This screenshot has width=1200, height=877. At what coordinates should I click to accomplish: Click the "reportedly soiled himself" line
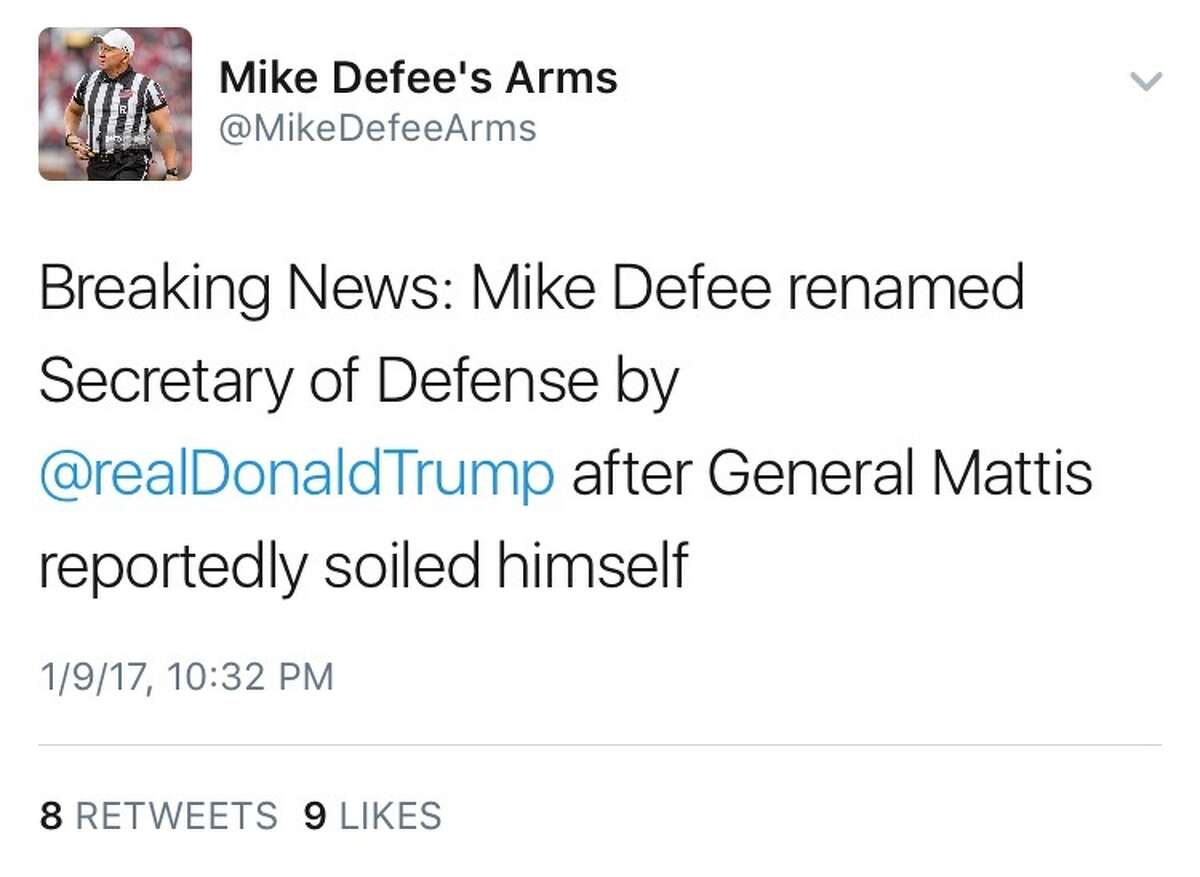pos(364,567)
